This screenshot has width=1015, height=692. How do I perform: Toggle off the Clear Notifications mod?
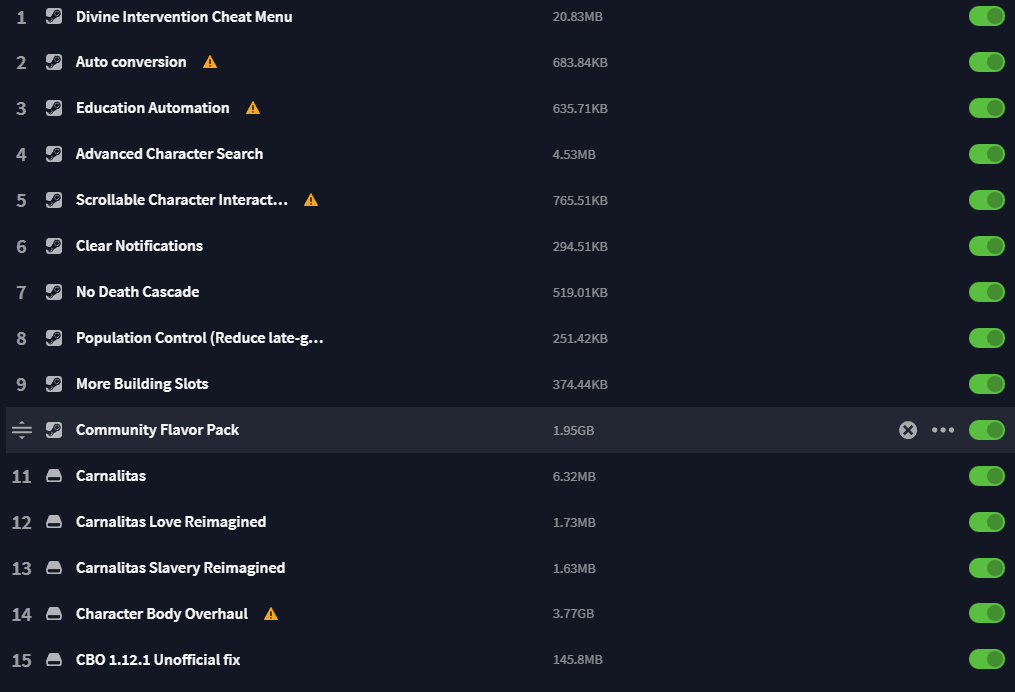tap(986, 246)
